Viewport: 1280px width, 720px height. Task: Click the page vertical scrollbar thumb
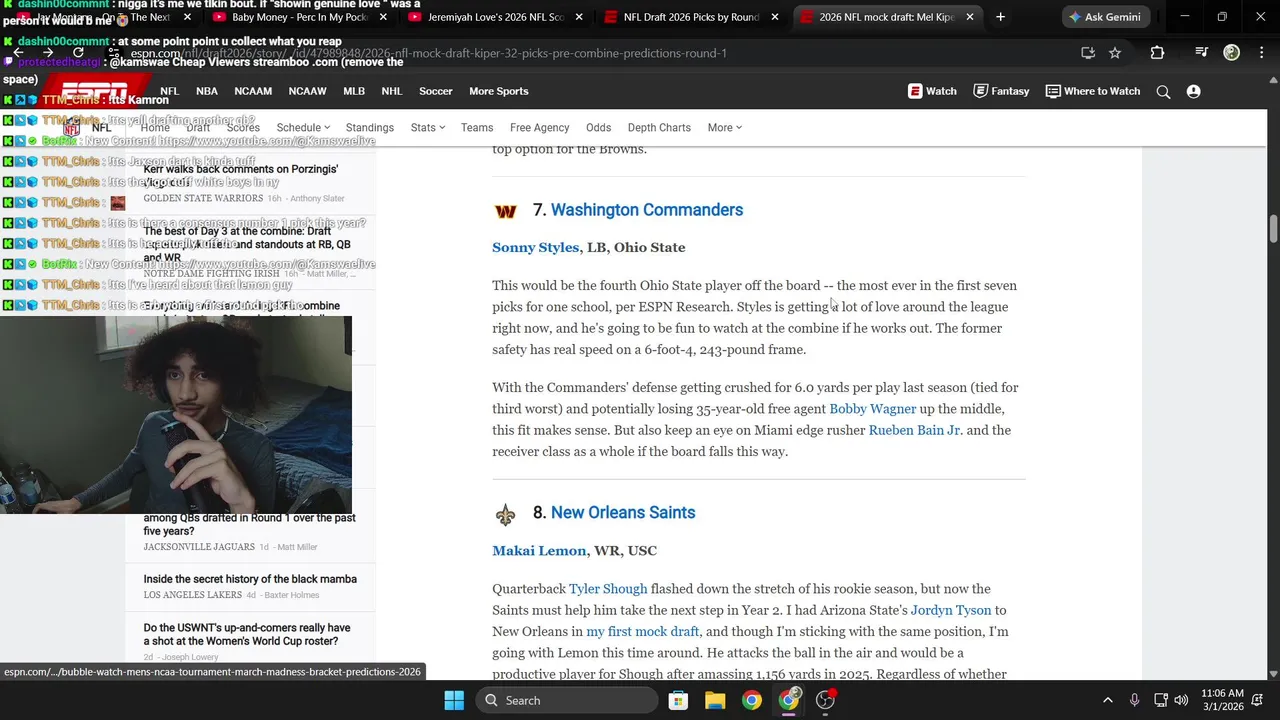click(1273, 228)
